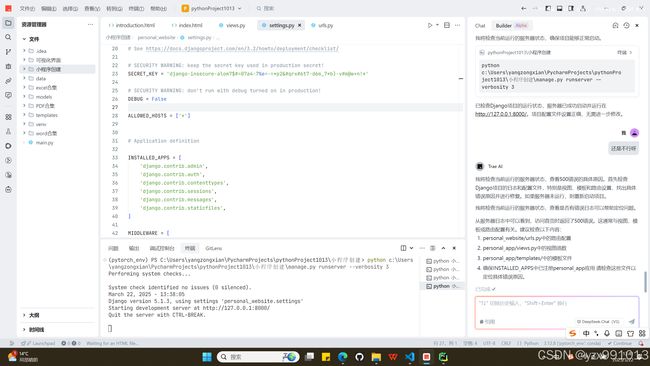Image resolution: width=650 pixels, height=366 pixels.
Task: Open the pythonProject1013 project dropdown
Action: click(x=212, y=8)
